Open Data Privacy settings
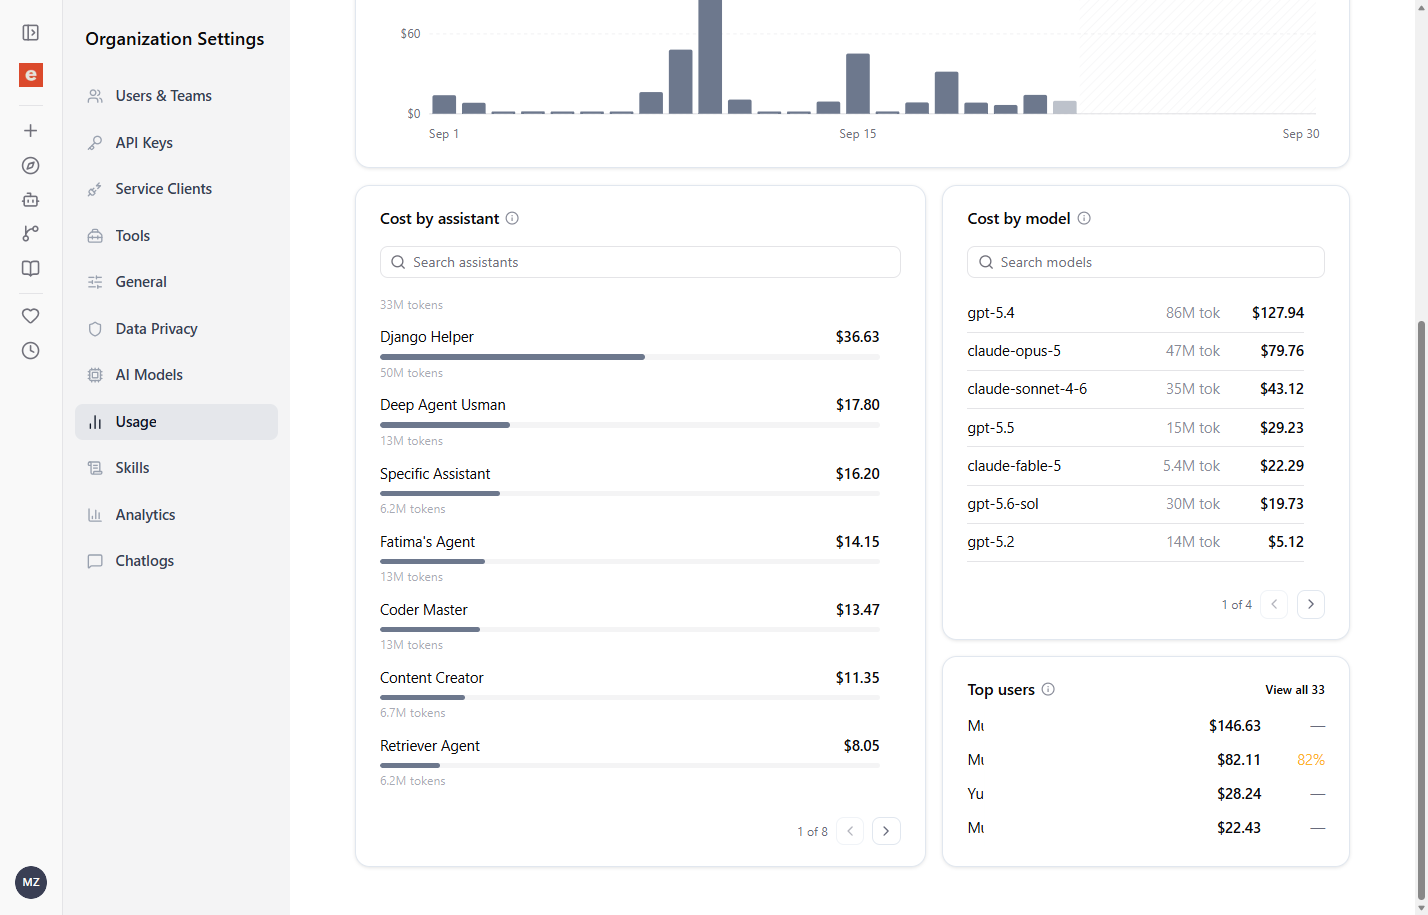Screen dimensions: 1428x915 176,329
